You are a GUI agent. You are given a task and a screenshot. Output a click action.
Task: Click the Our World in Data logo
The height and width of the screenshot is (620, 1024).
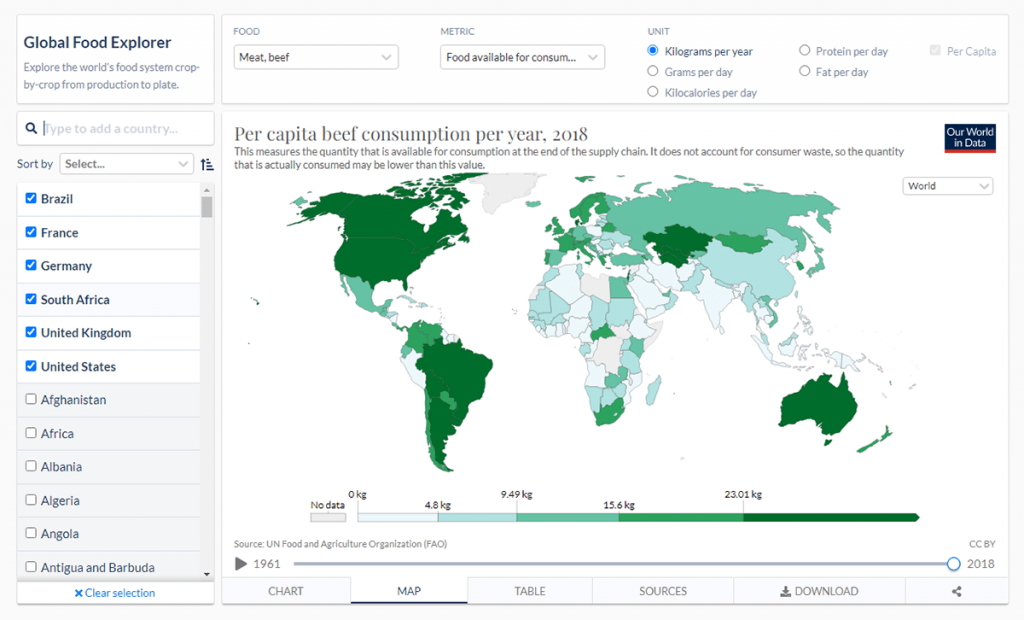click(x=969, y=138)
